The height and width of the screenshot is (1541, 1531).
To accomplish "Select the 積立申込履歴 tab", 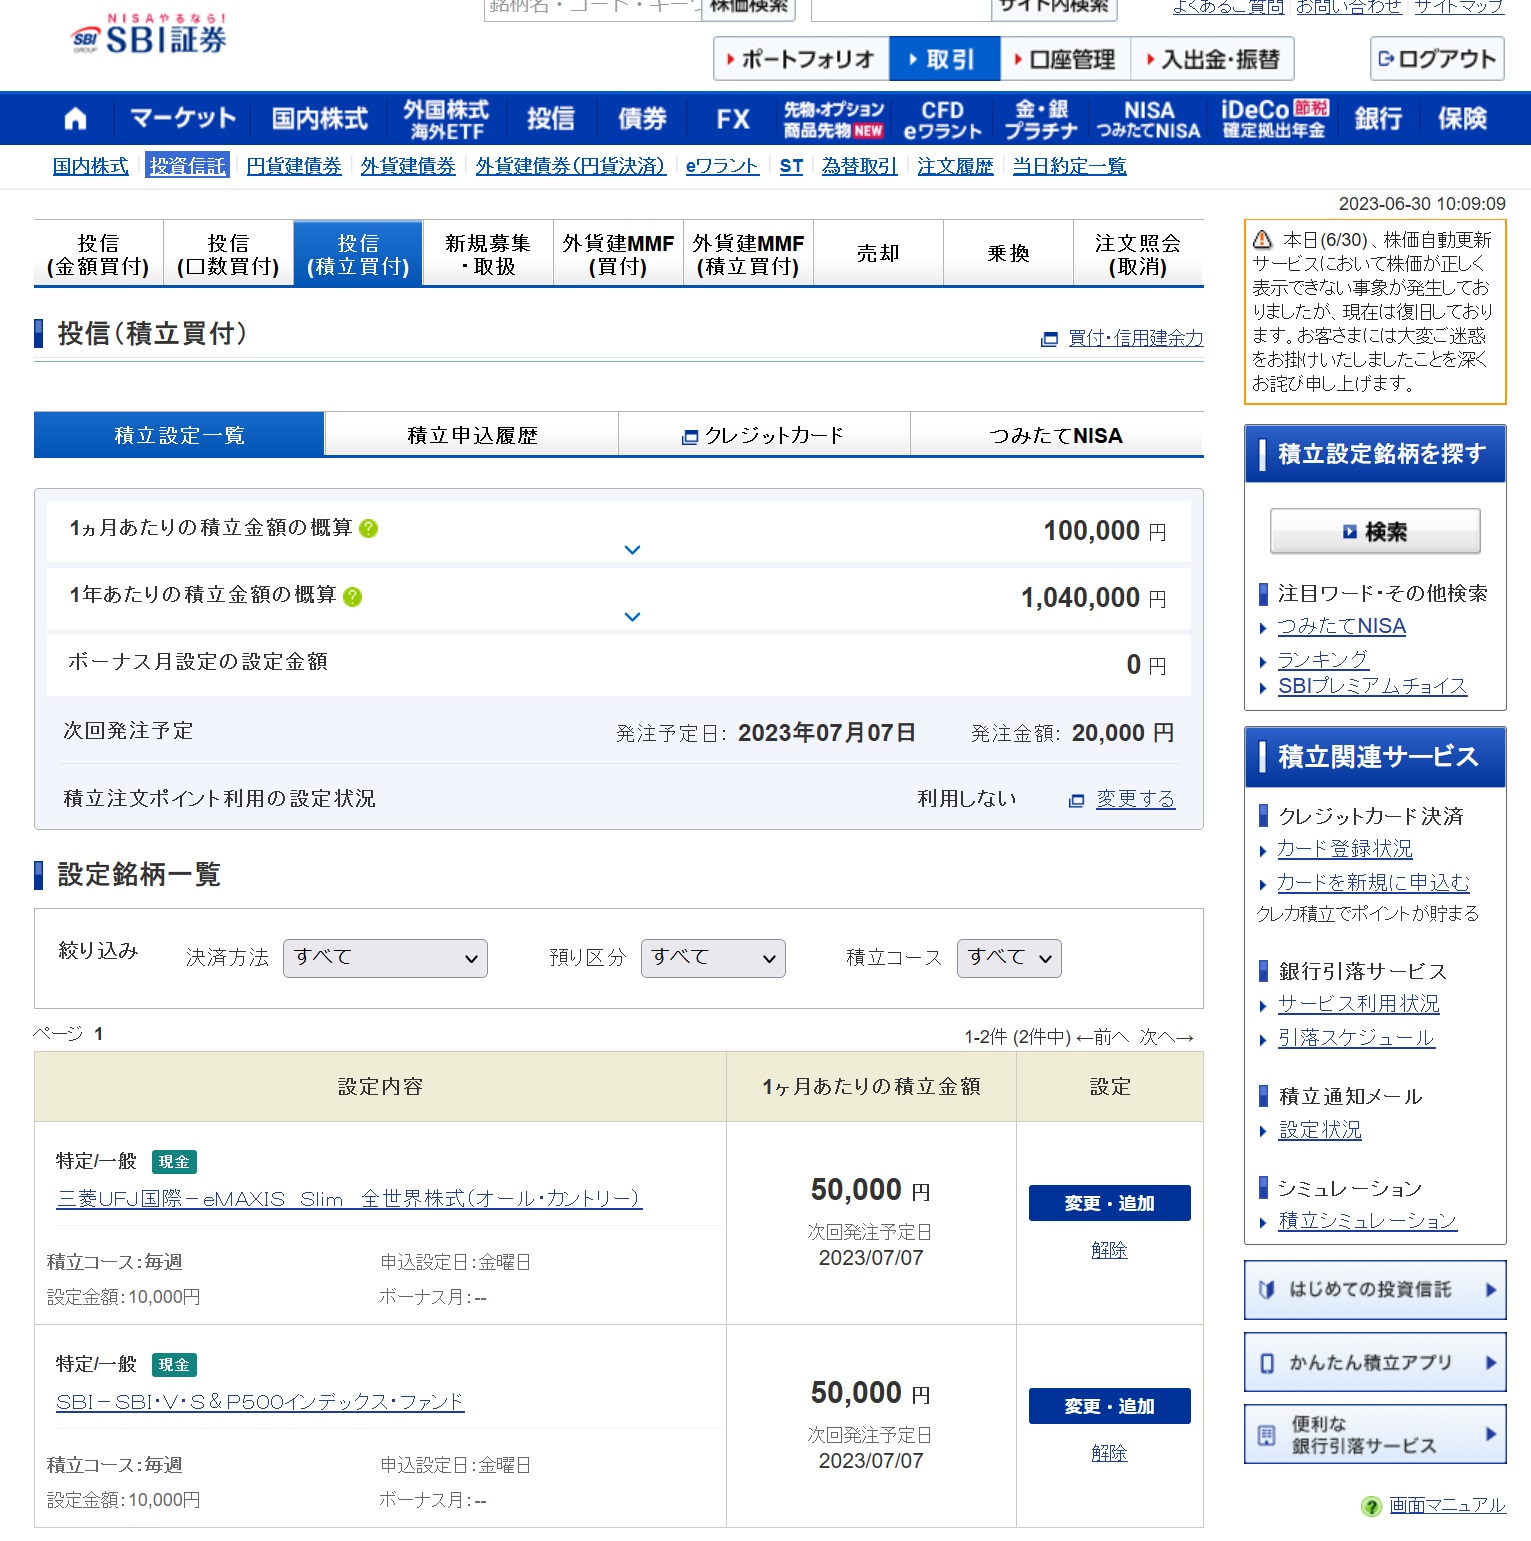I will (x=472, y=435).
